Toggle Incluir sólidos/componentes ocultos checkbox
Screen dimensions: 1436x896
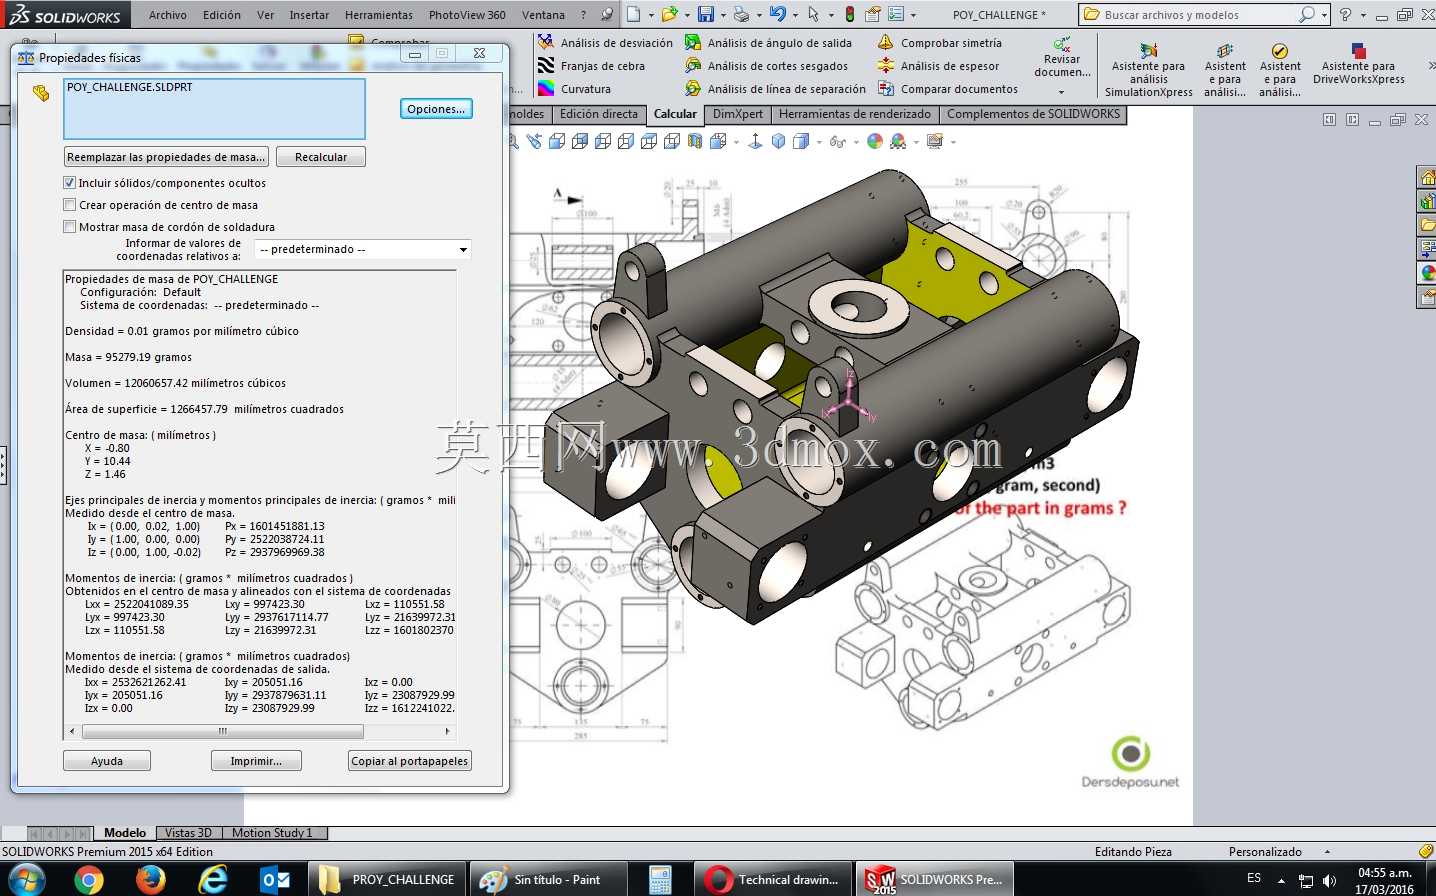pos(69,183)
